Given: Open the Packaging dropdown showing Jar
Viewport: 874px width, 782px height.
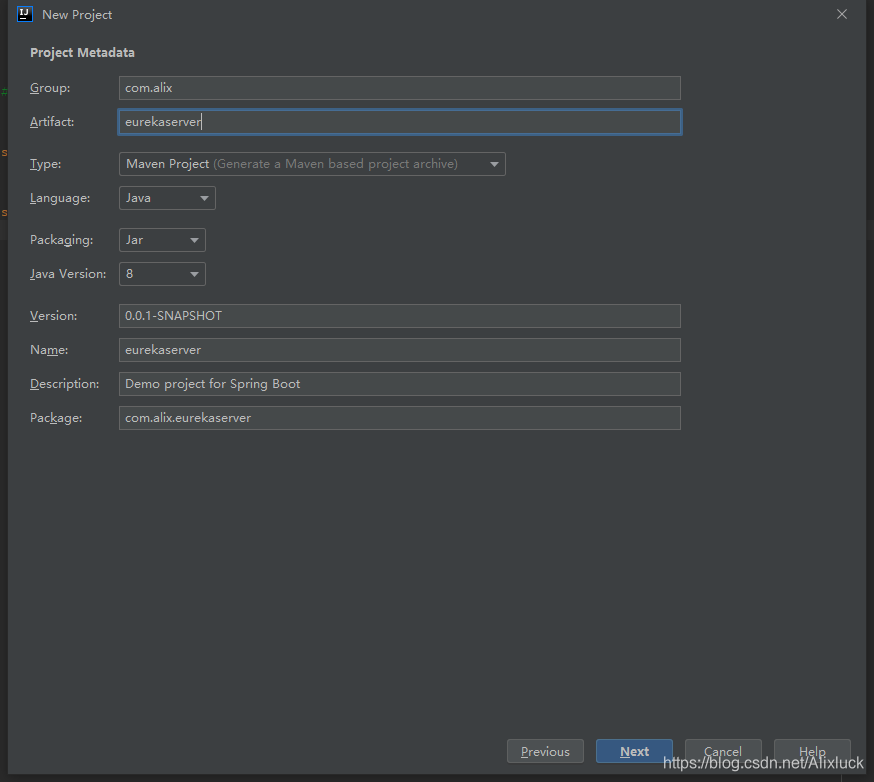Looking at the screenshot, I should [162, 240].
